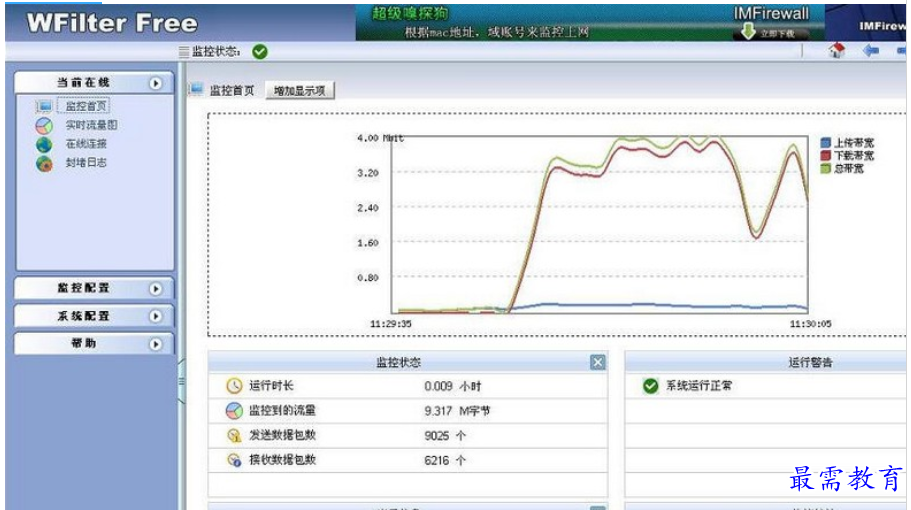Click the 监控状态: label in the top bar

(216, 52)
